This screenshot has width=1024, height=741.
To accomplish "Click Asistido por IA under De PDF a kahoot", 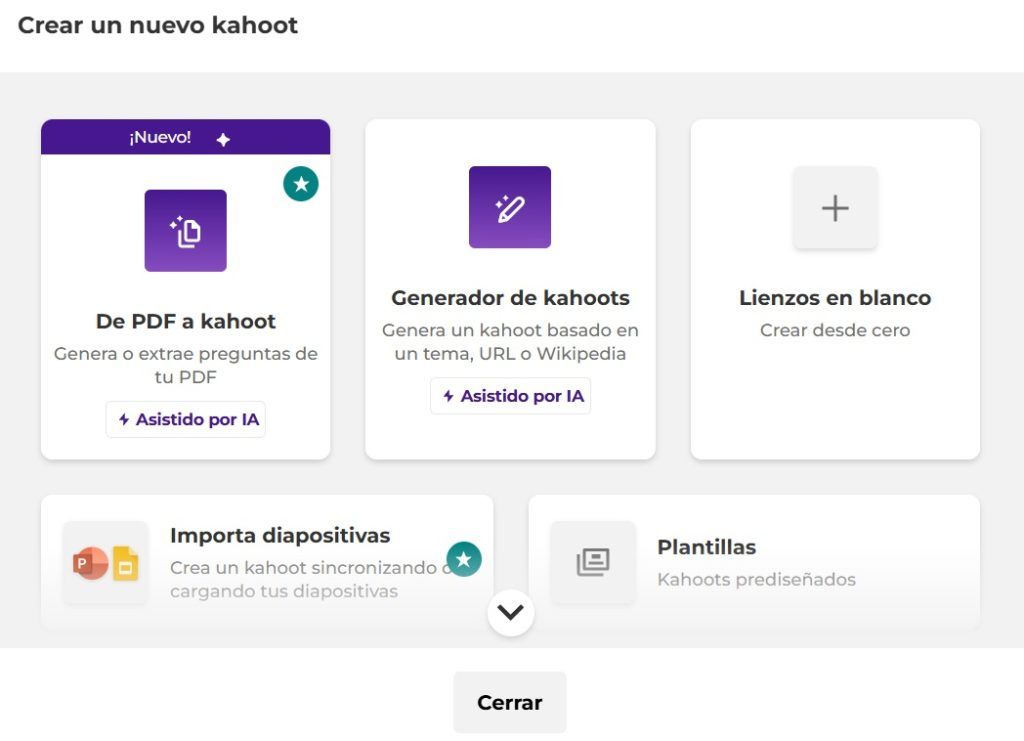I will pyautogui.click(x=186, y=419).
